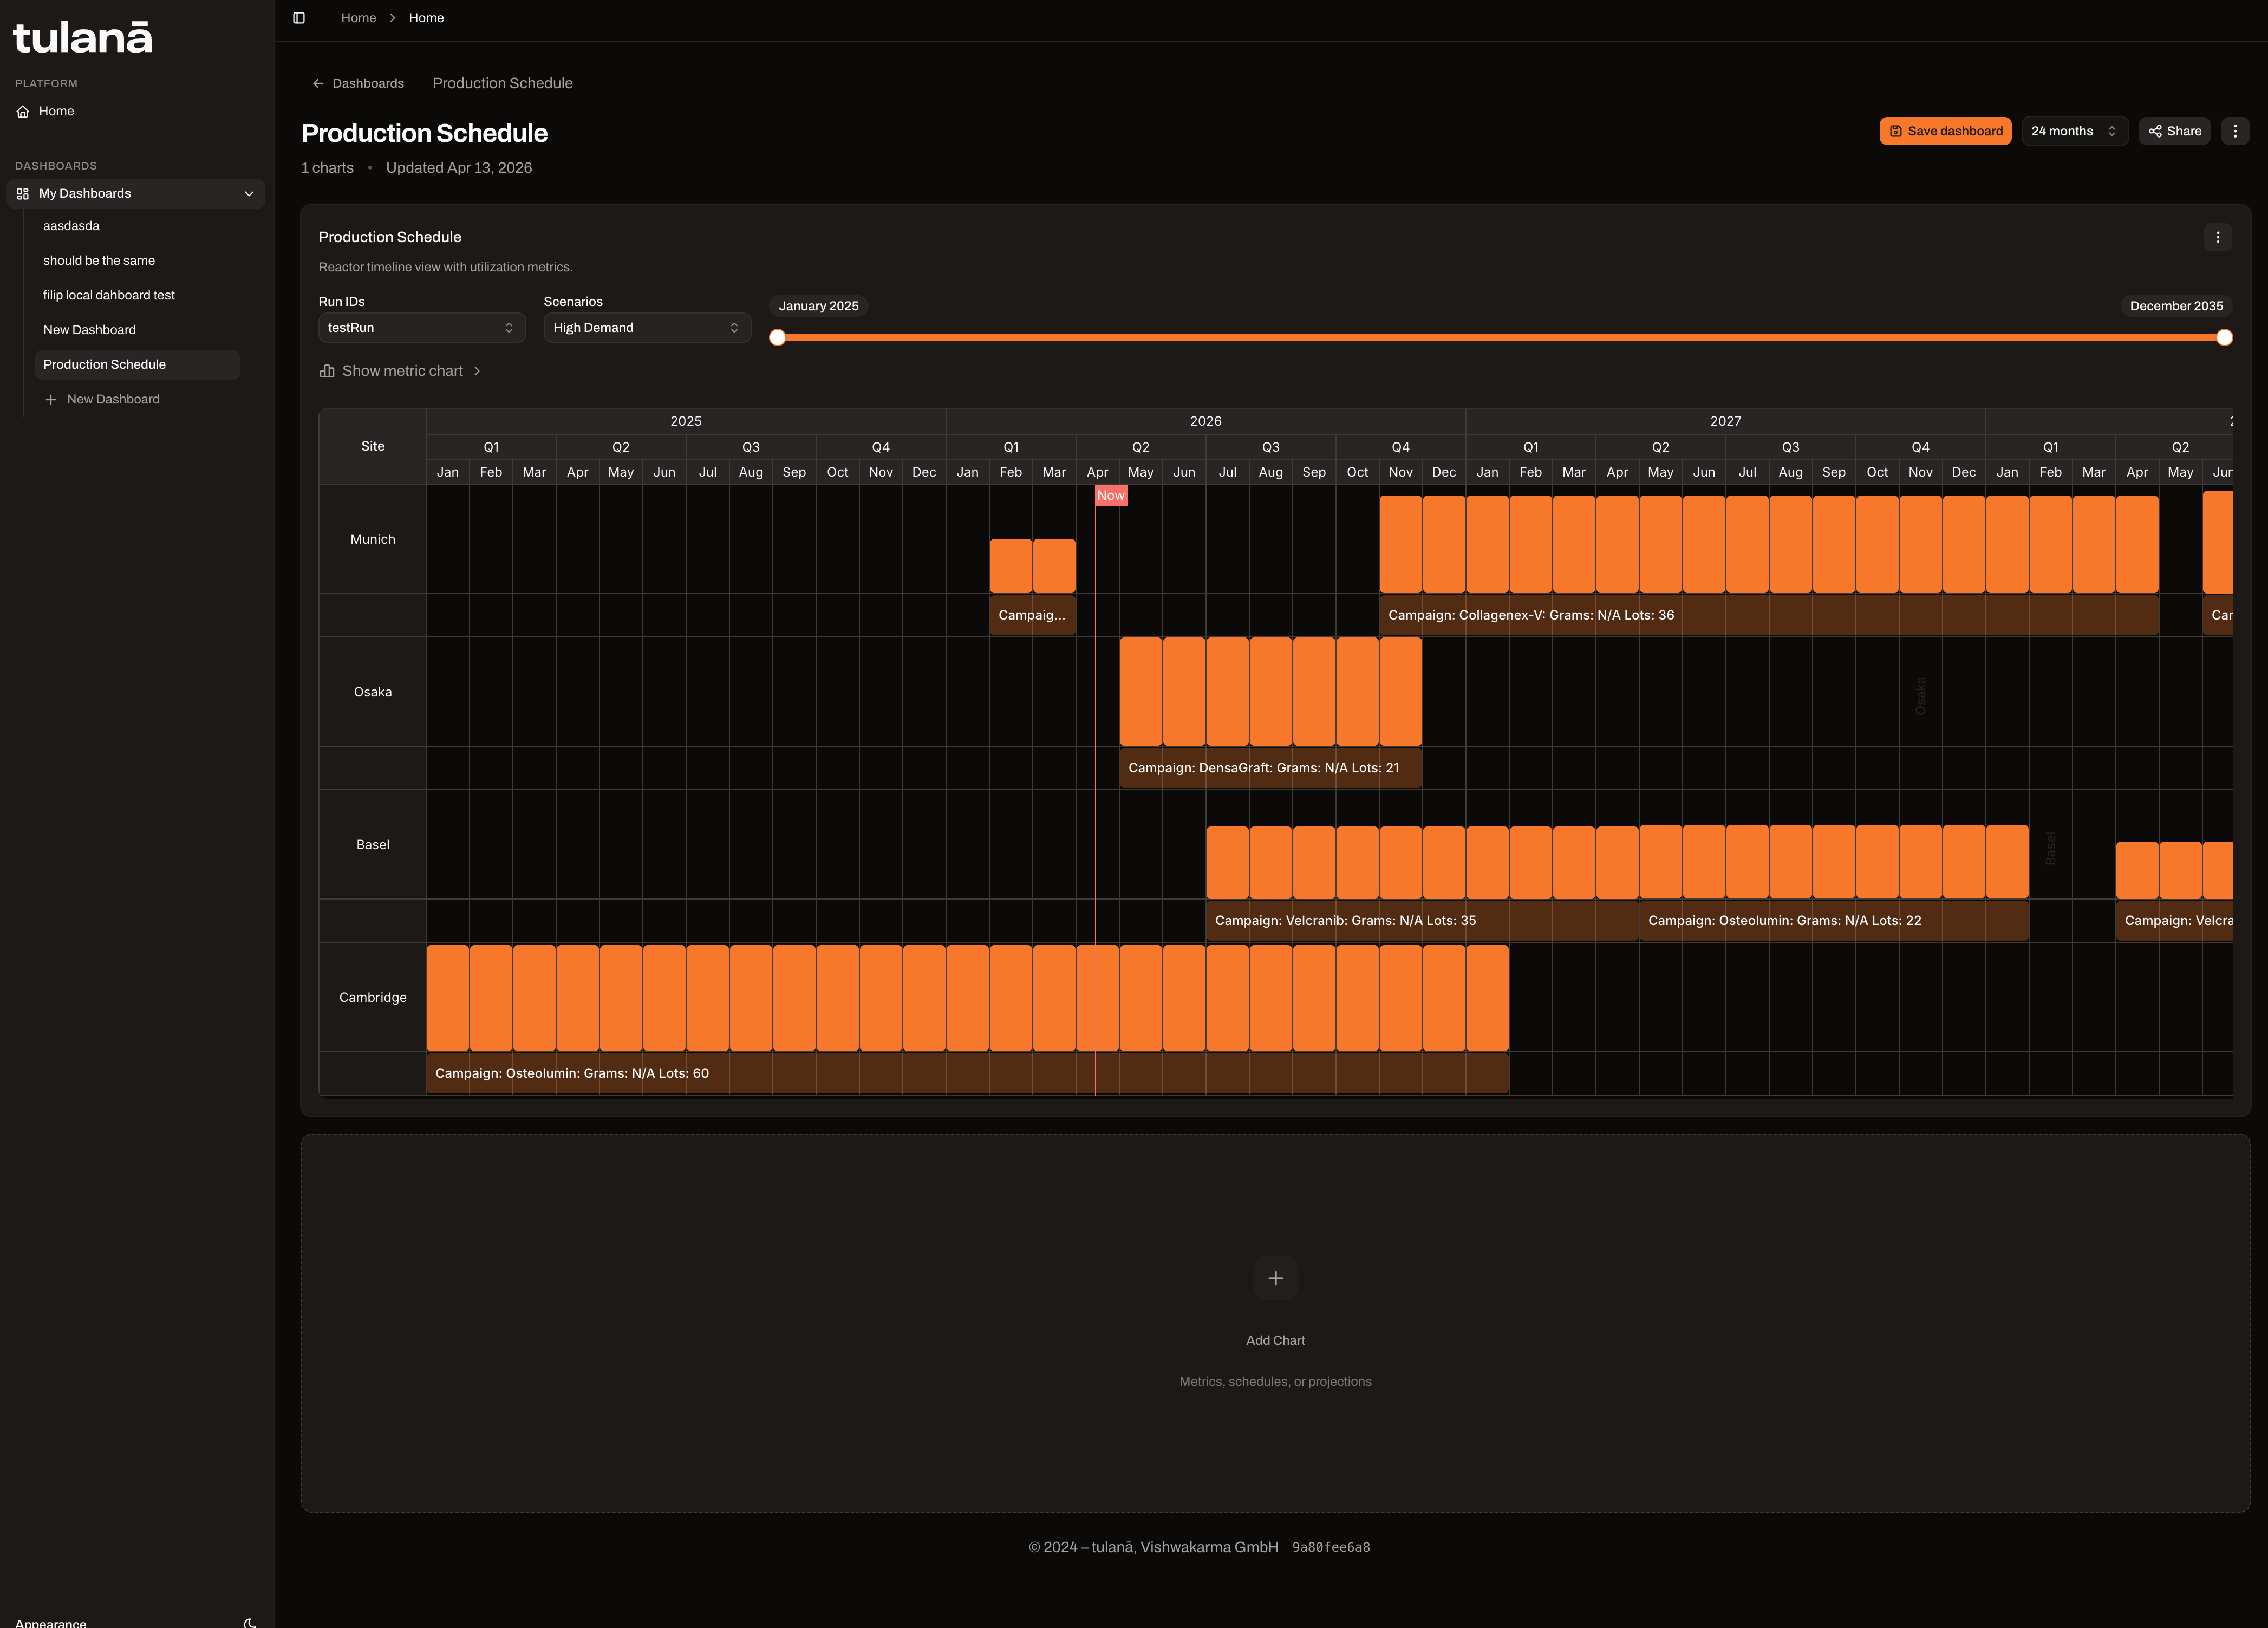Viewport: 2268px width, 1628px height.
Task: Click the plus icon to Add Chart
Action: tap(1275, 1278)
